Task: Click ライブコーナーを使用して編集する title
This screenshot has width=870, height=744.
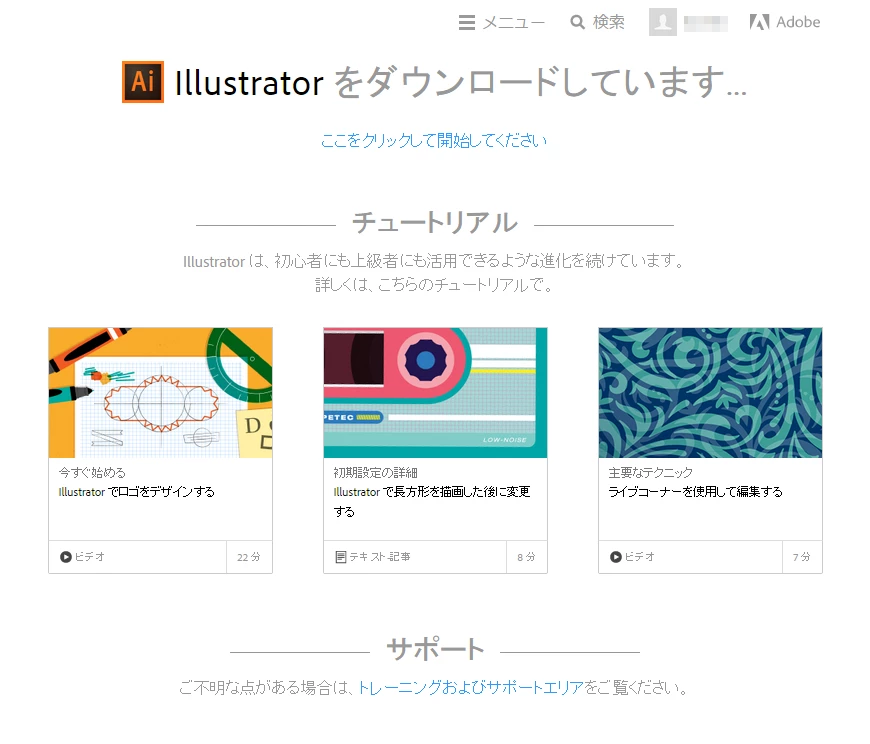Action: coord(695,492)
